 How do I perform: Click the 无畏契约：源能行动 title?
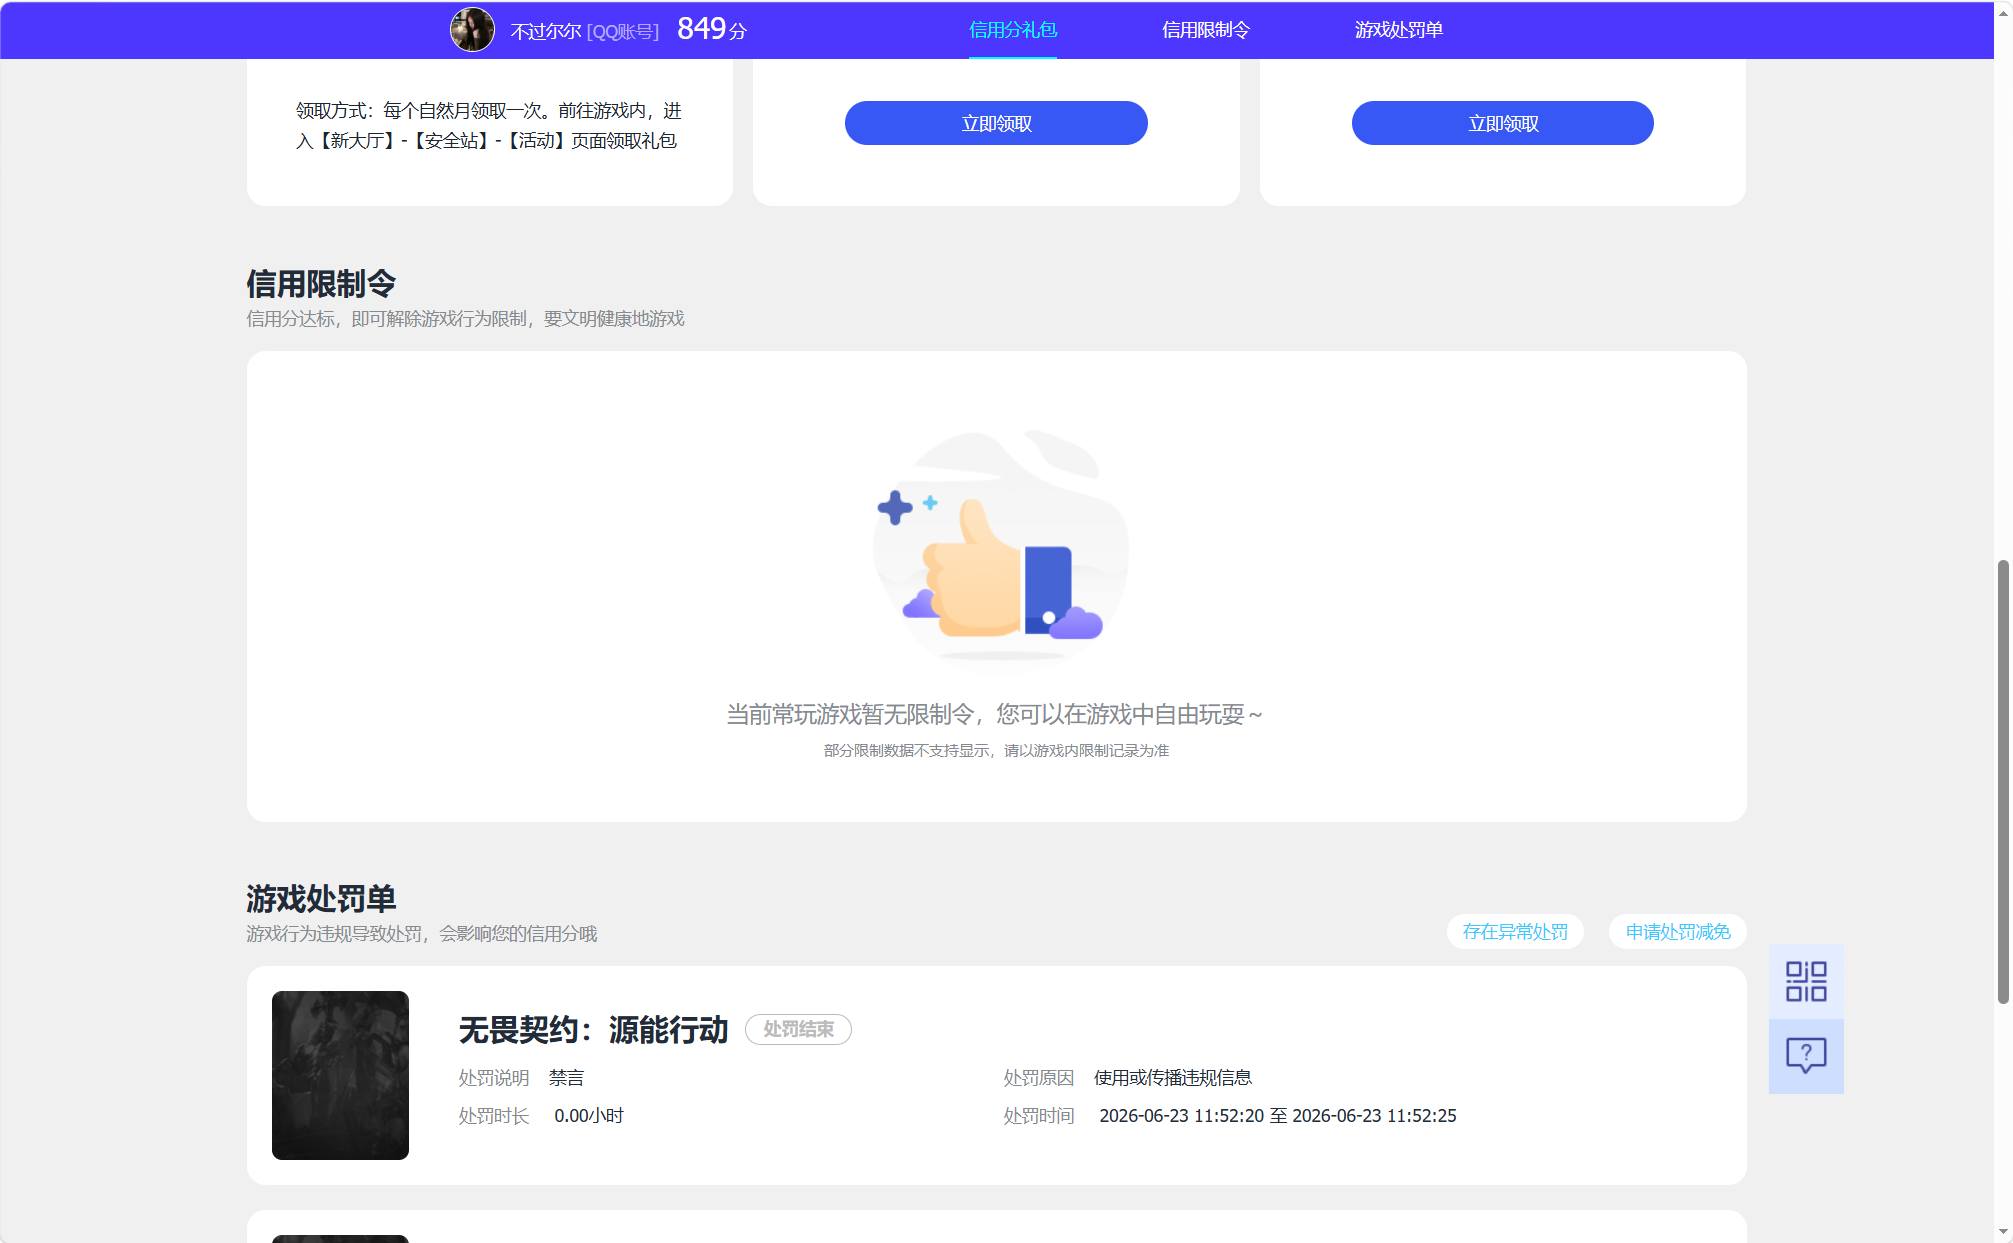(x=593, y=1030)
